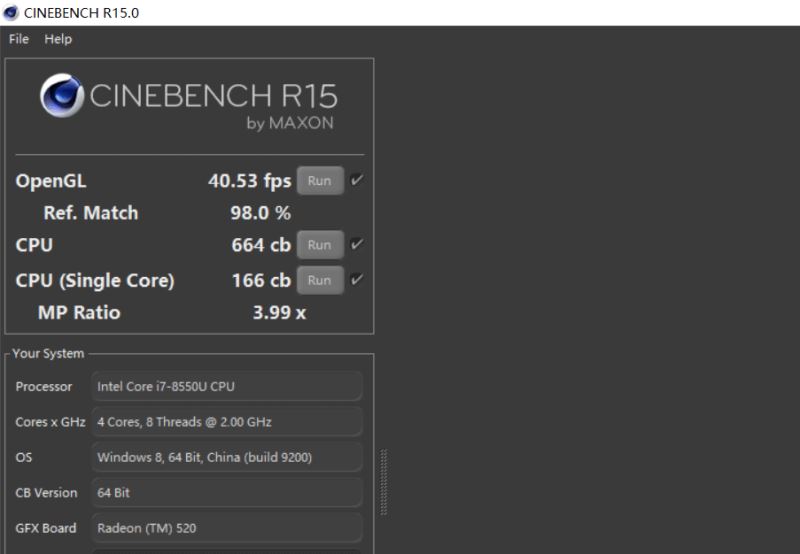Click the CINEBENCH R15 logo text
Image resolution: width=800 pixels, height=554 pixels.
(213, 96)
